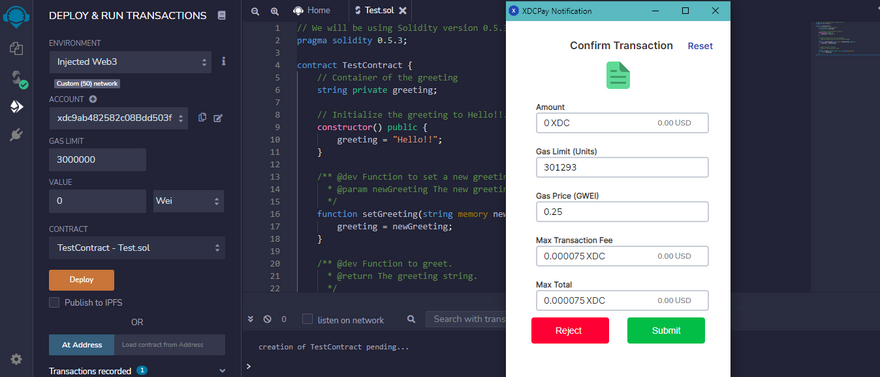
Task: Click Load contract from Address field
Action: click(169, 344)
